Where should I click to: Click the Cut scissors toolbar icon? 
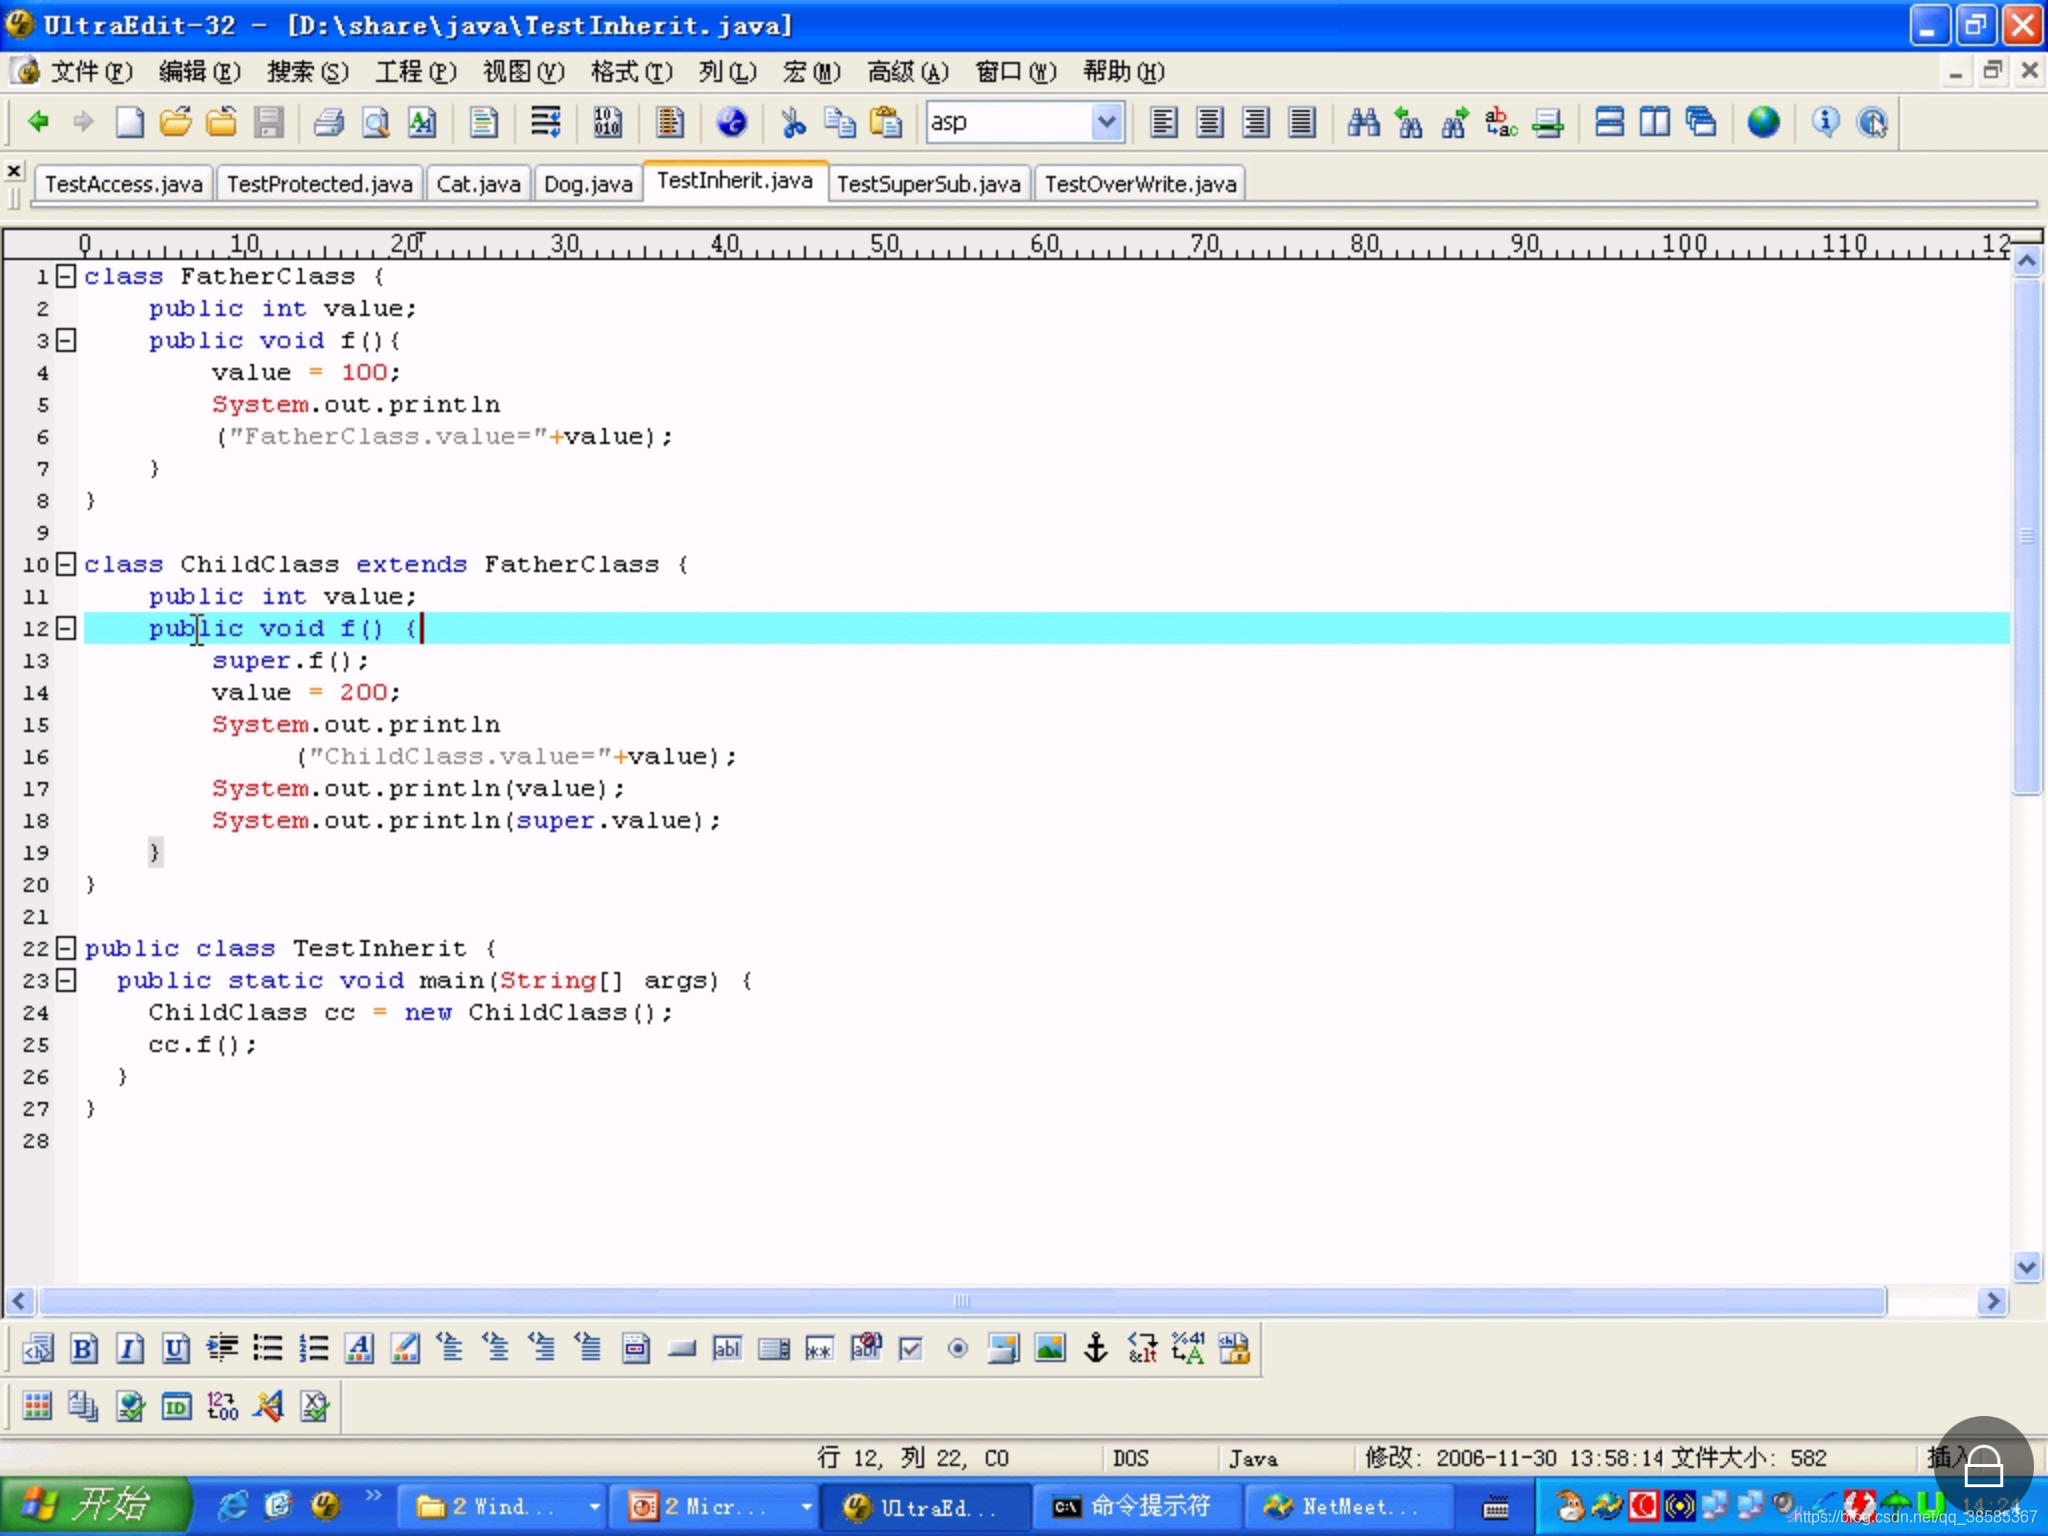[793, 122]
